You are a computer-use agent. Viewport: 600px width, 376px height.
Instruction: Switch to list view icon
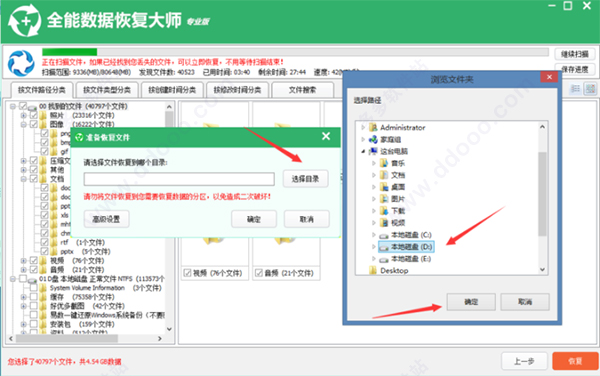(575, 89)
